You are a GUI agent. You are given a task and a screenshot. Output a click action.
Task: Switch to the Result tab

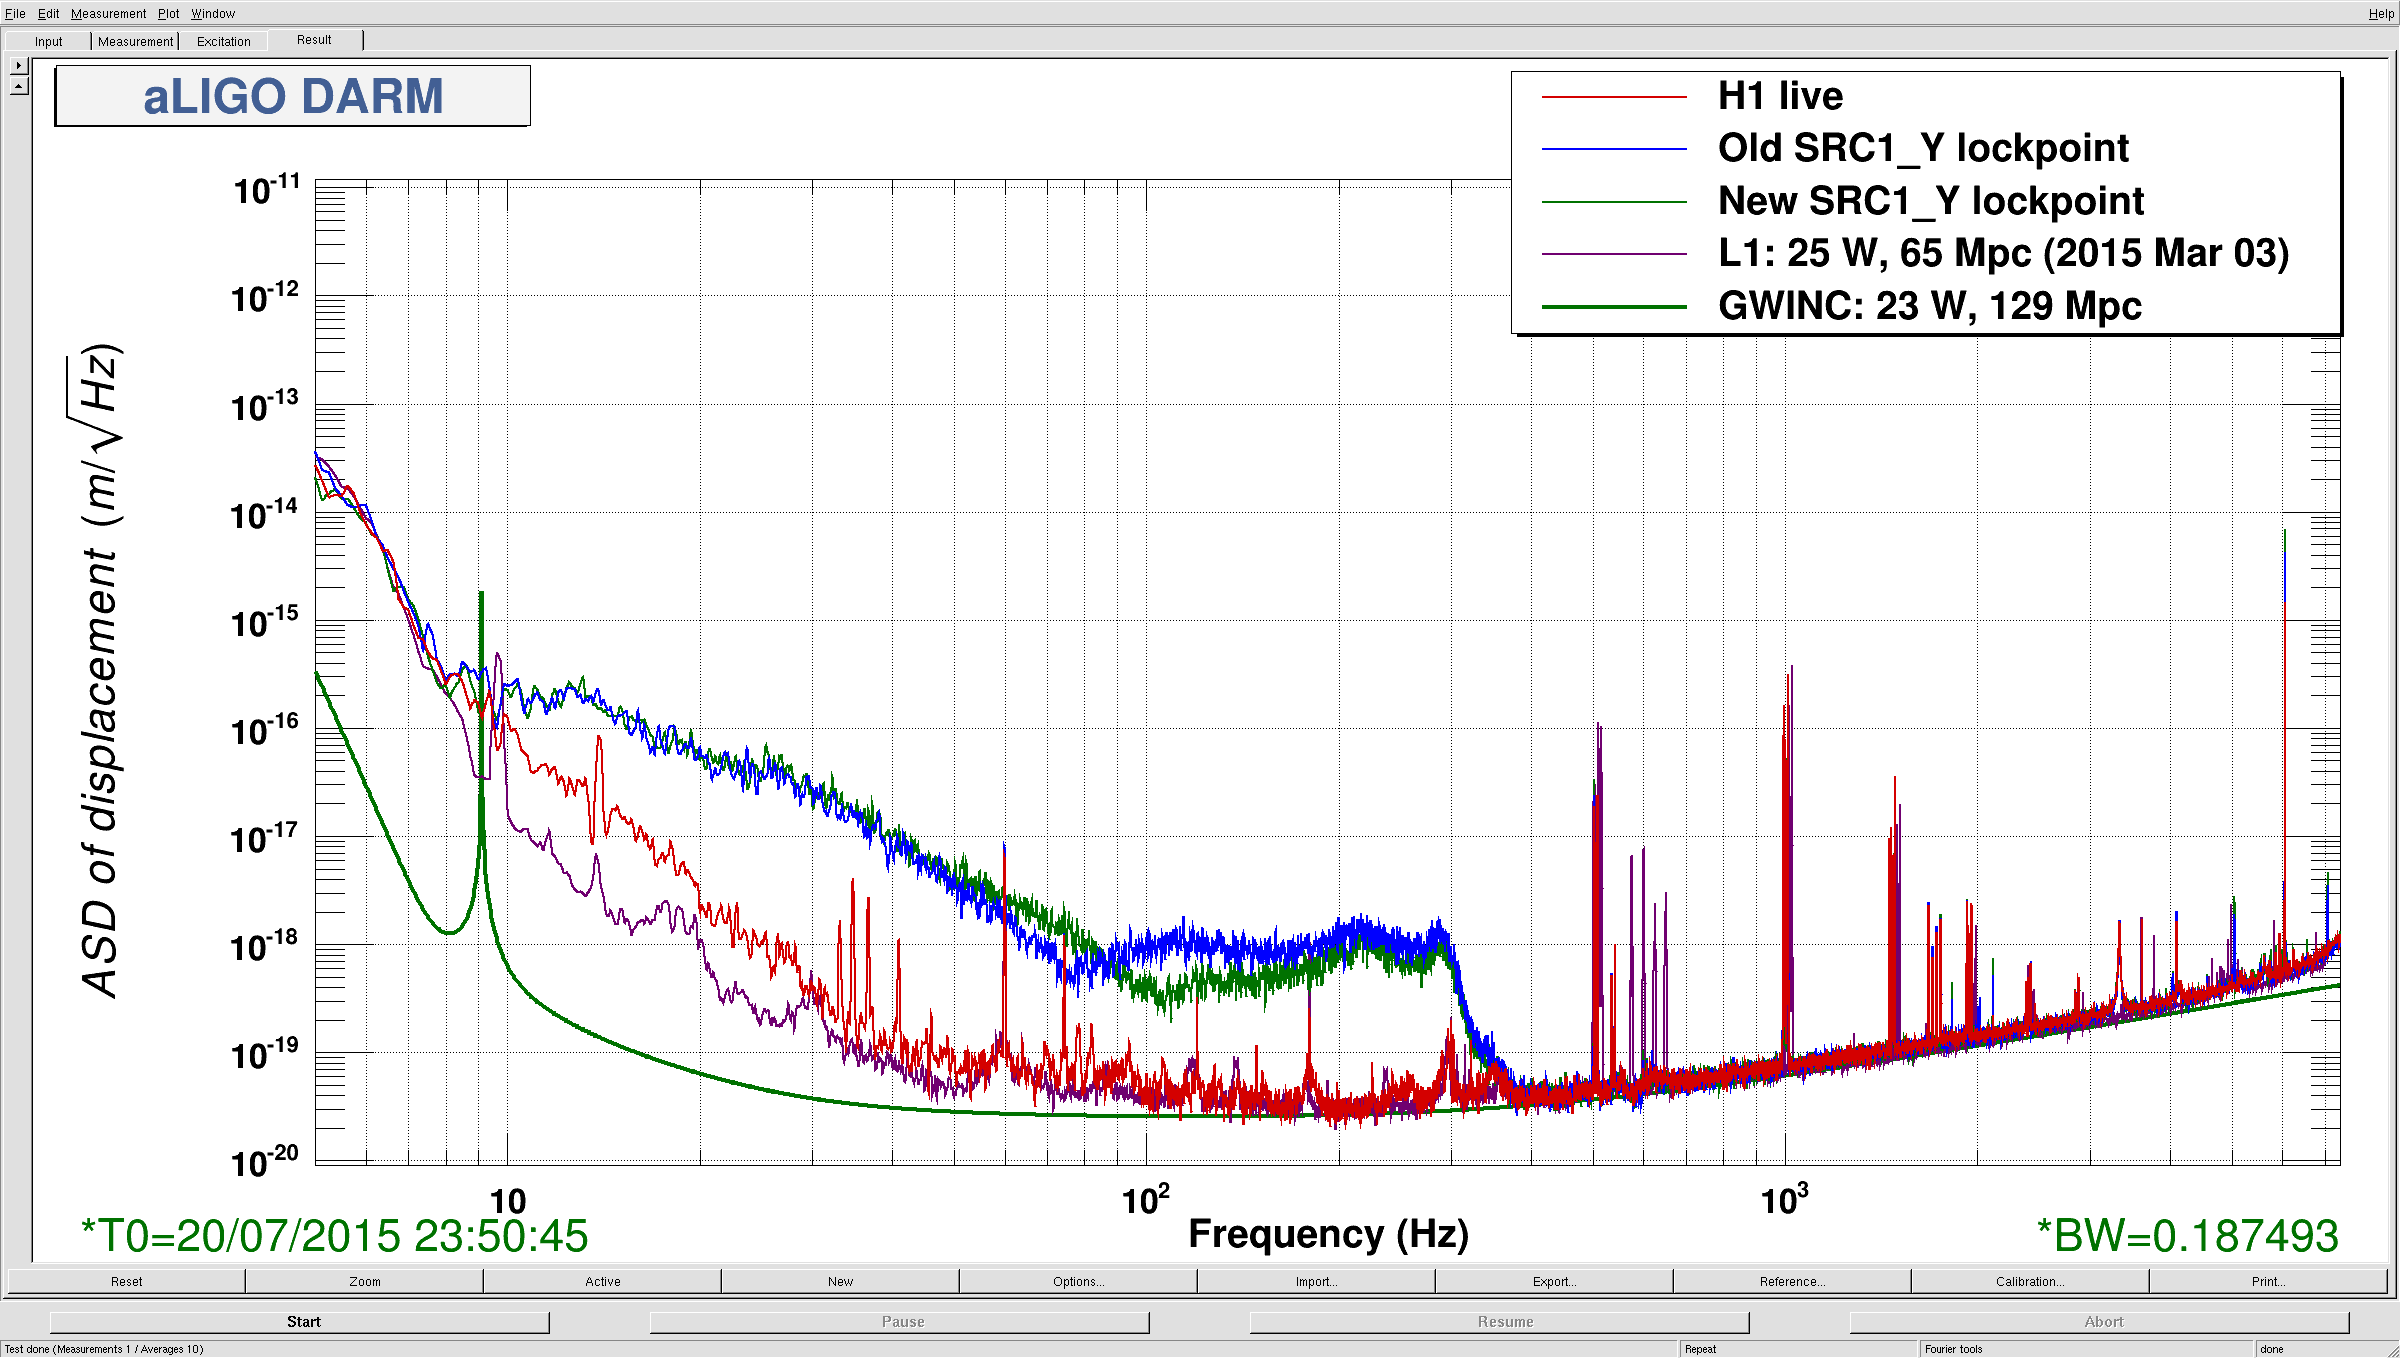click(x=314, y=40)
